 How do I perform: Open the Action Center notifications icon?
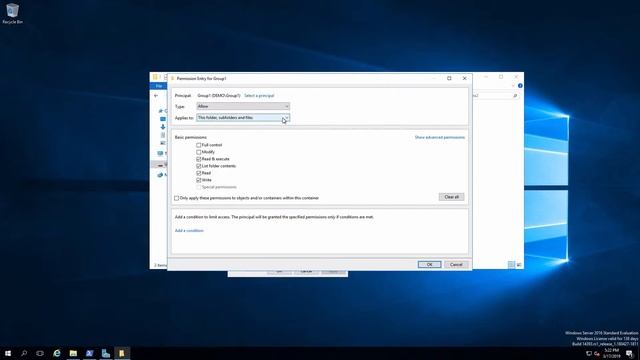tap(629, 353)
